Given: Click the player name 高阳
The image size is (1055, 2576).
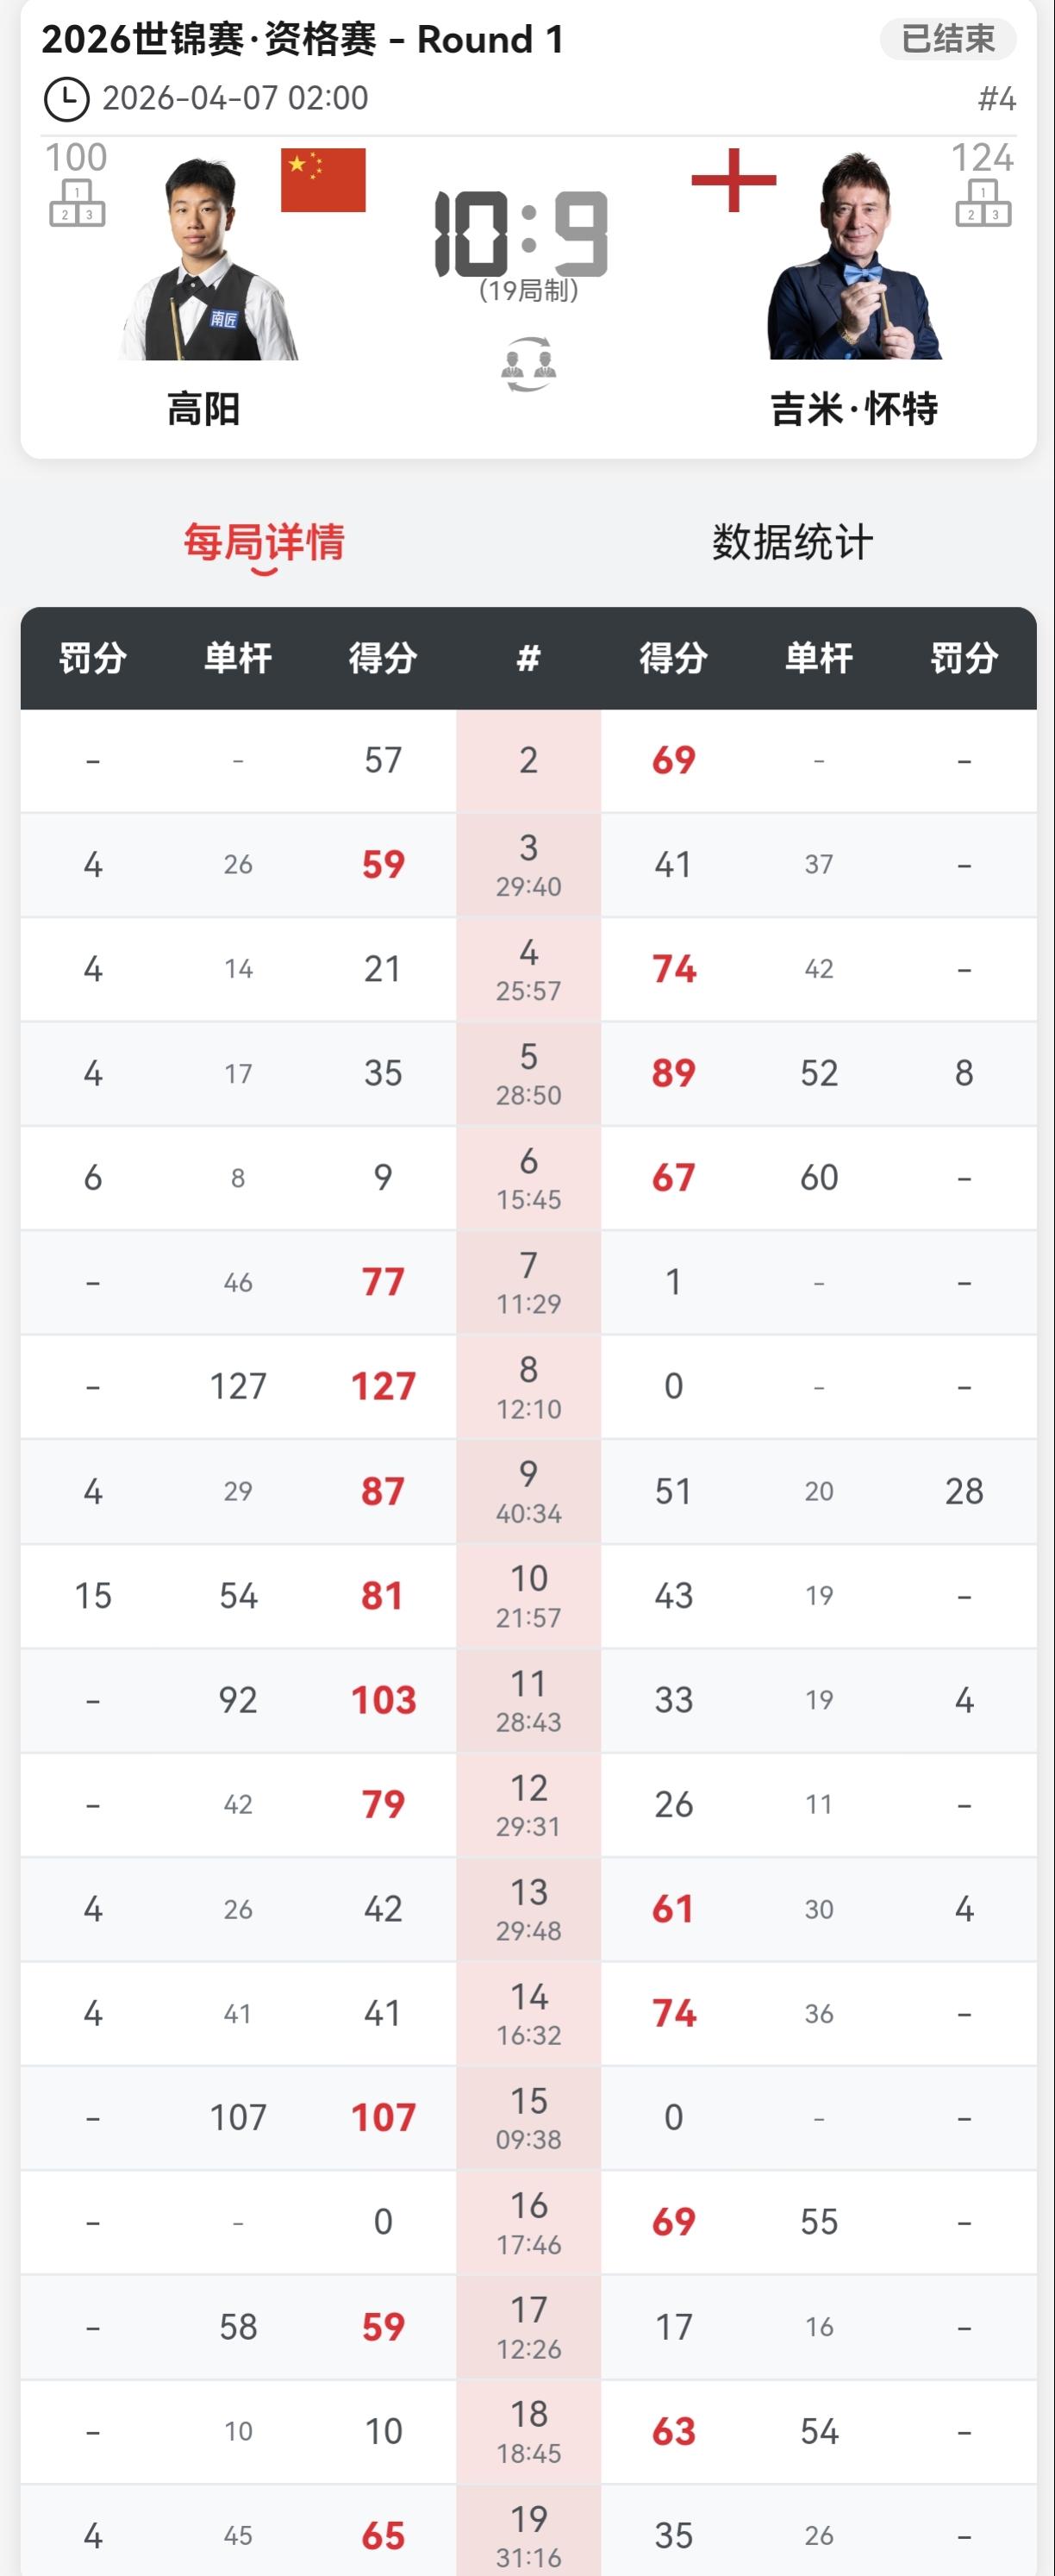Looking at the screenshot, I should click(203, 409).
